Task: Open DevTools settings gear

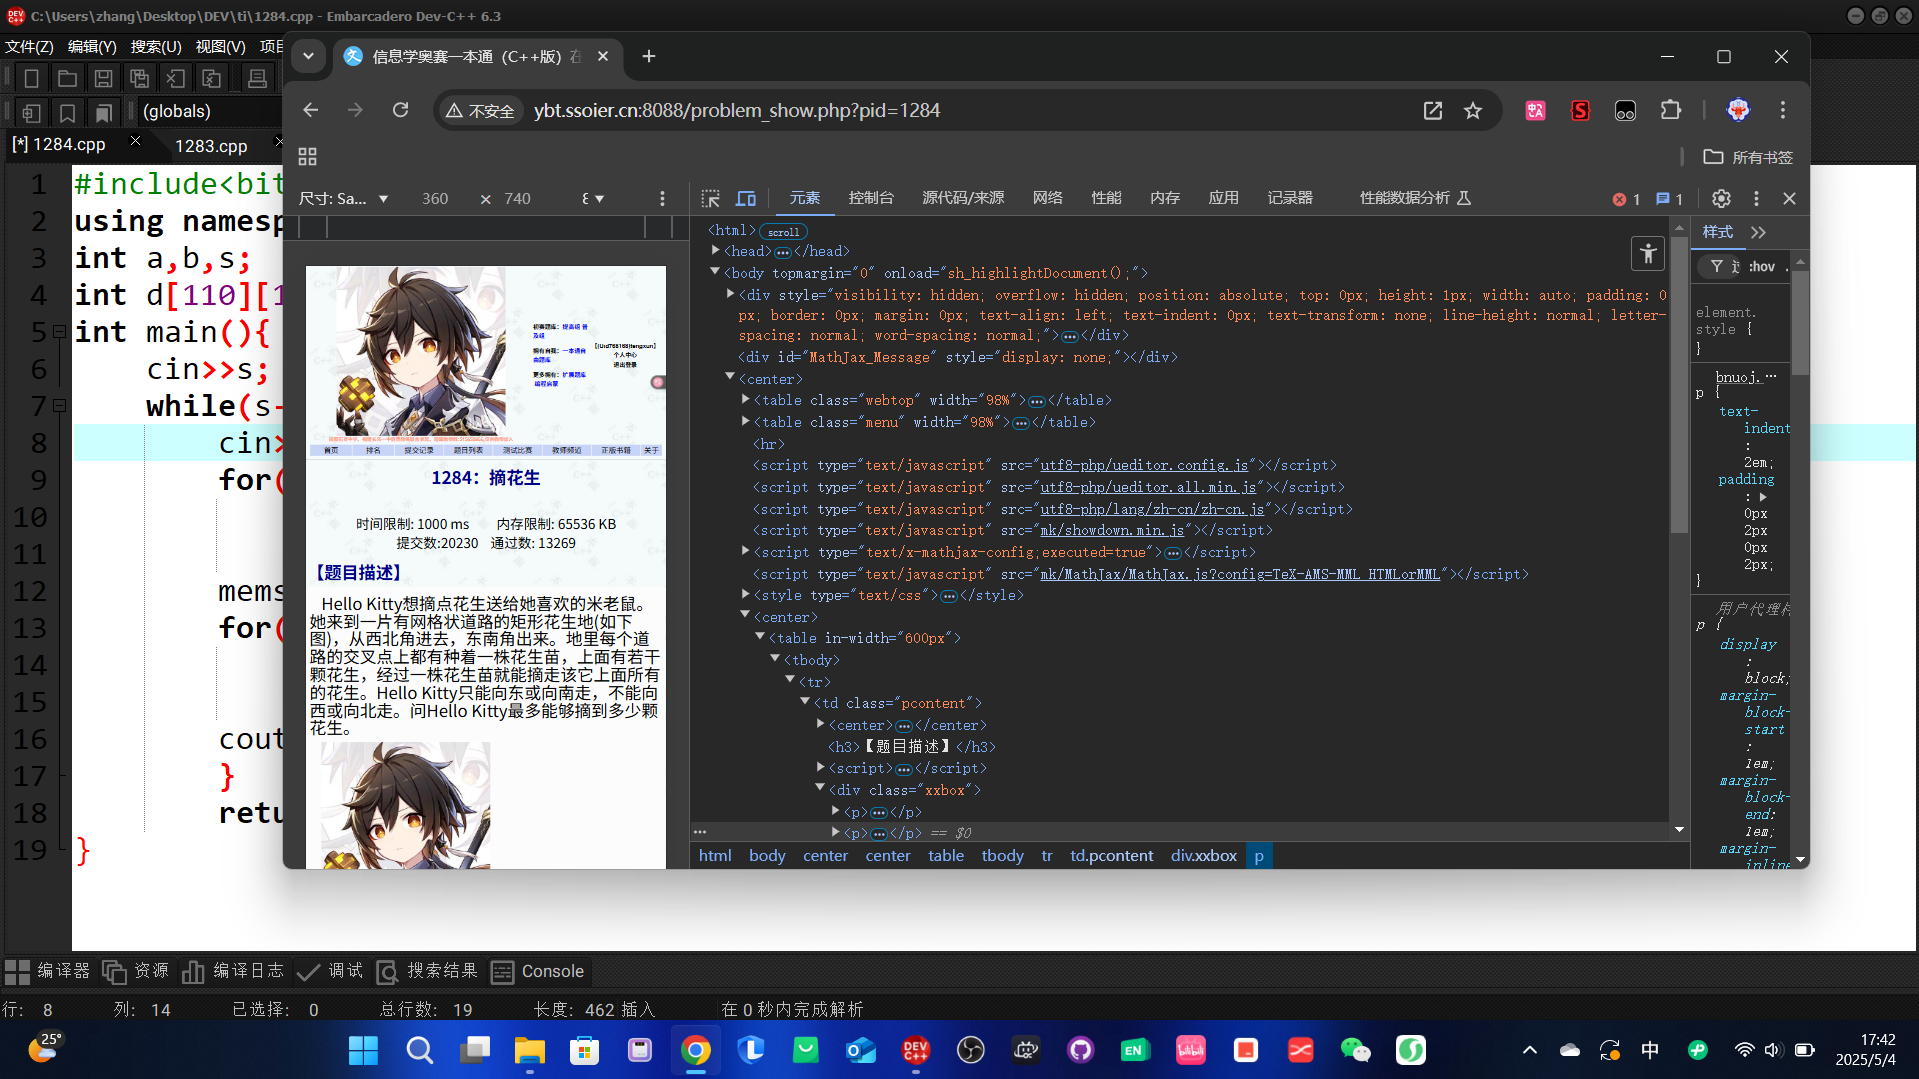Action: coord(1721,198)
